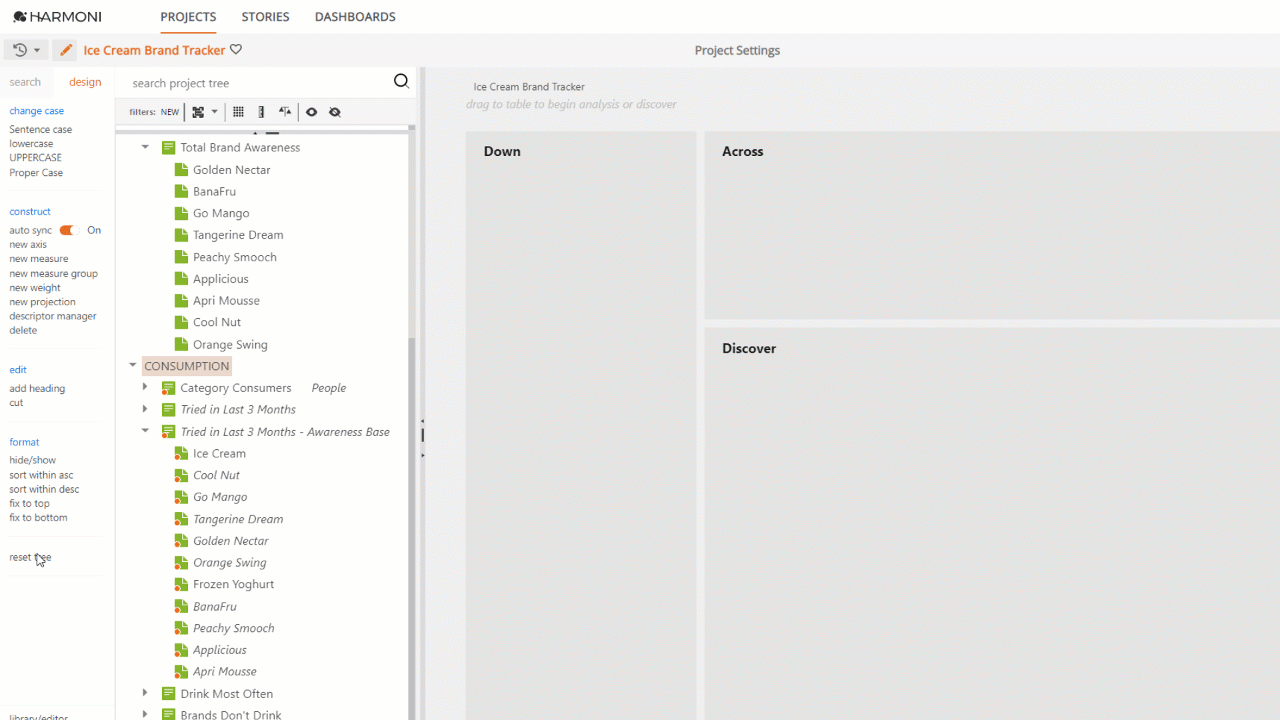
Task: Select the design side tab
Action: pyautogui.click(x=85, y=82)
